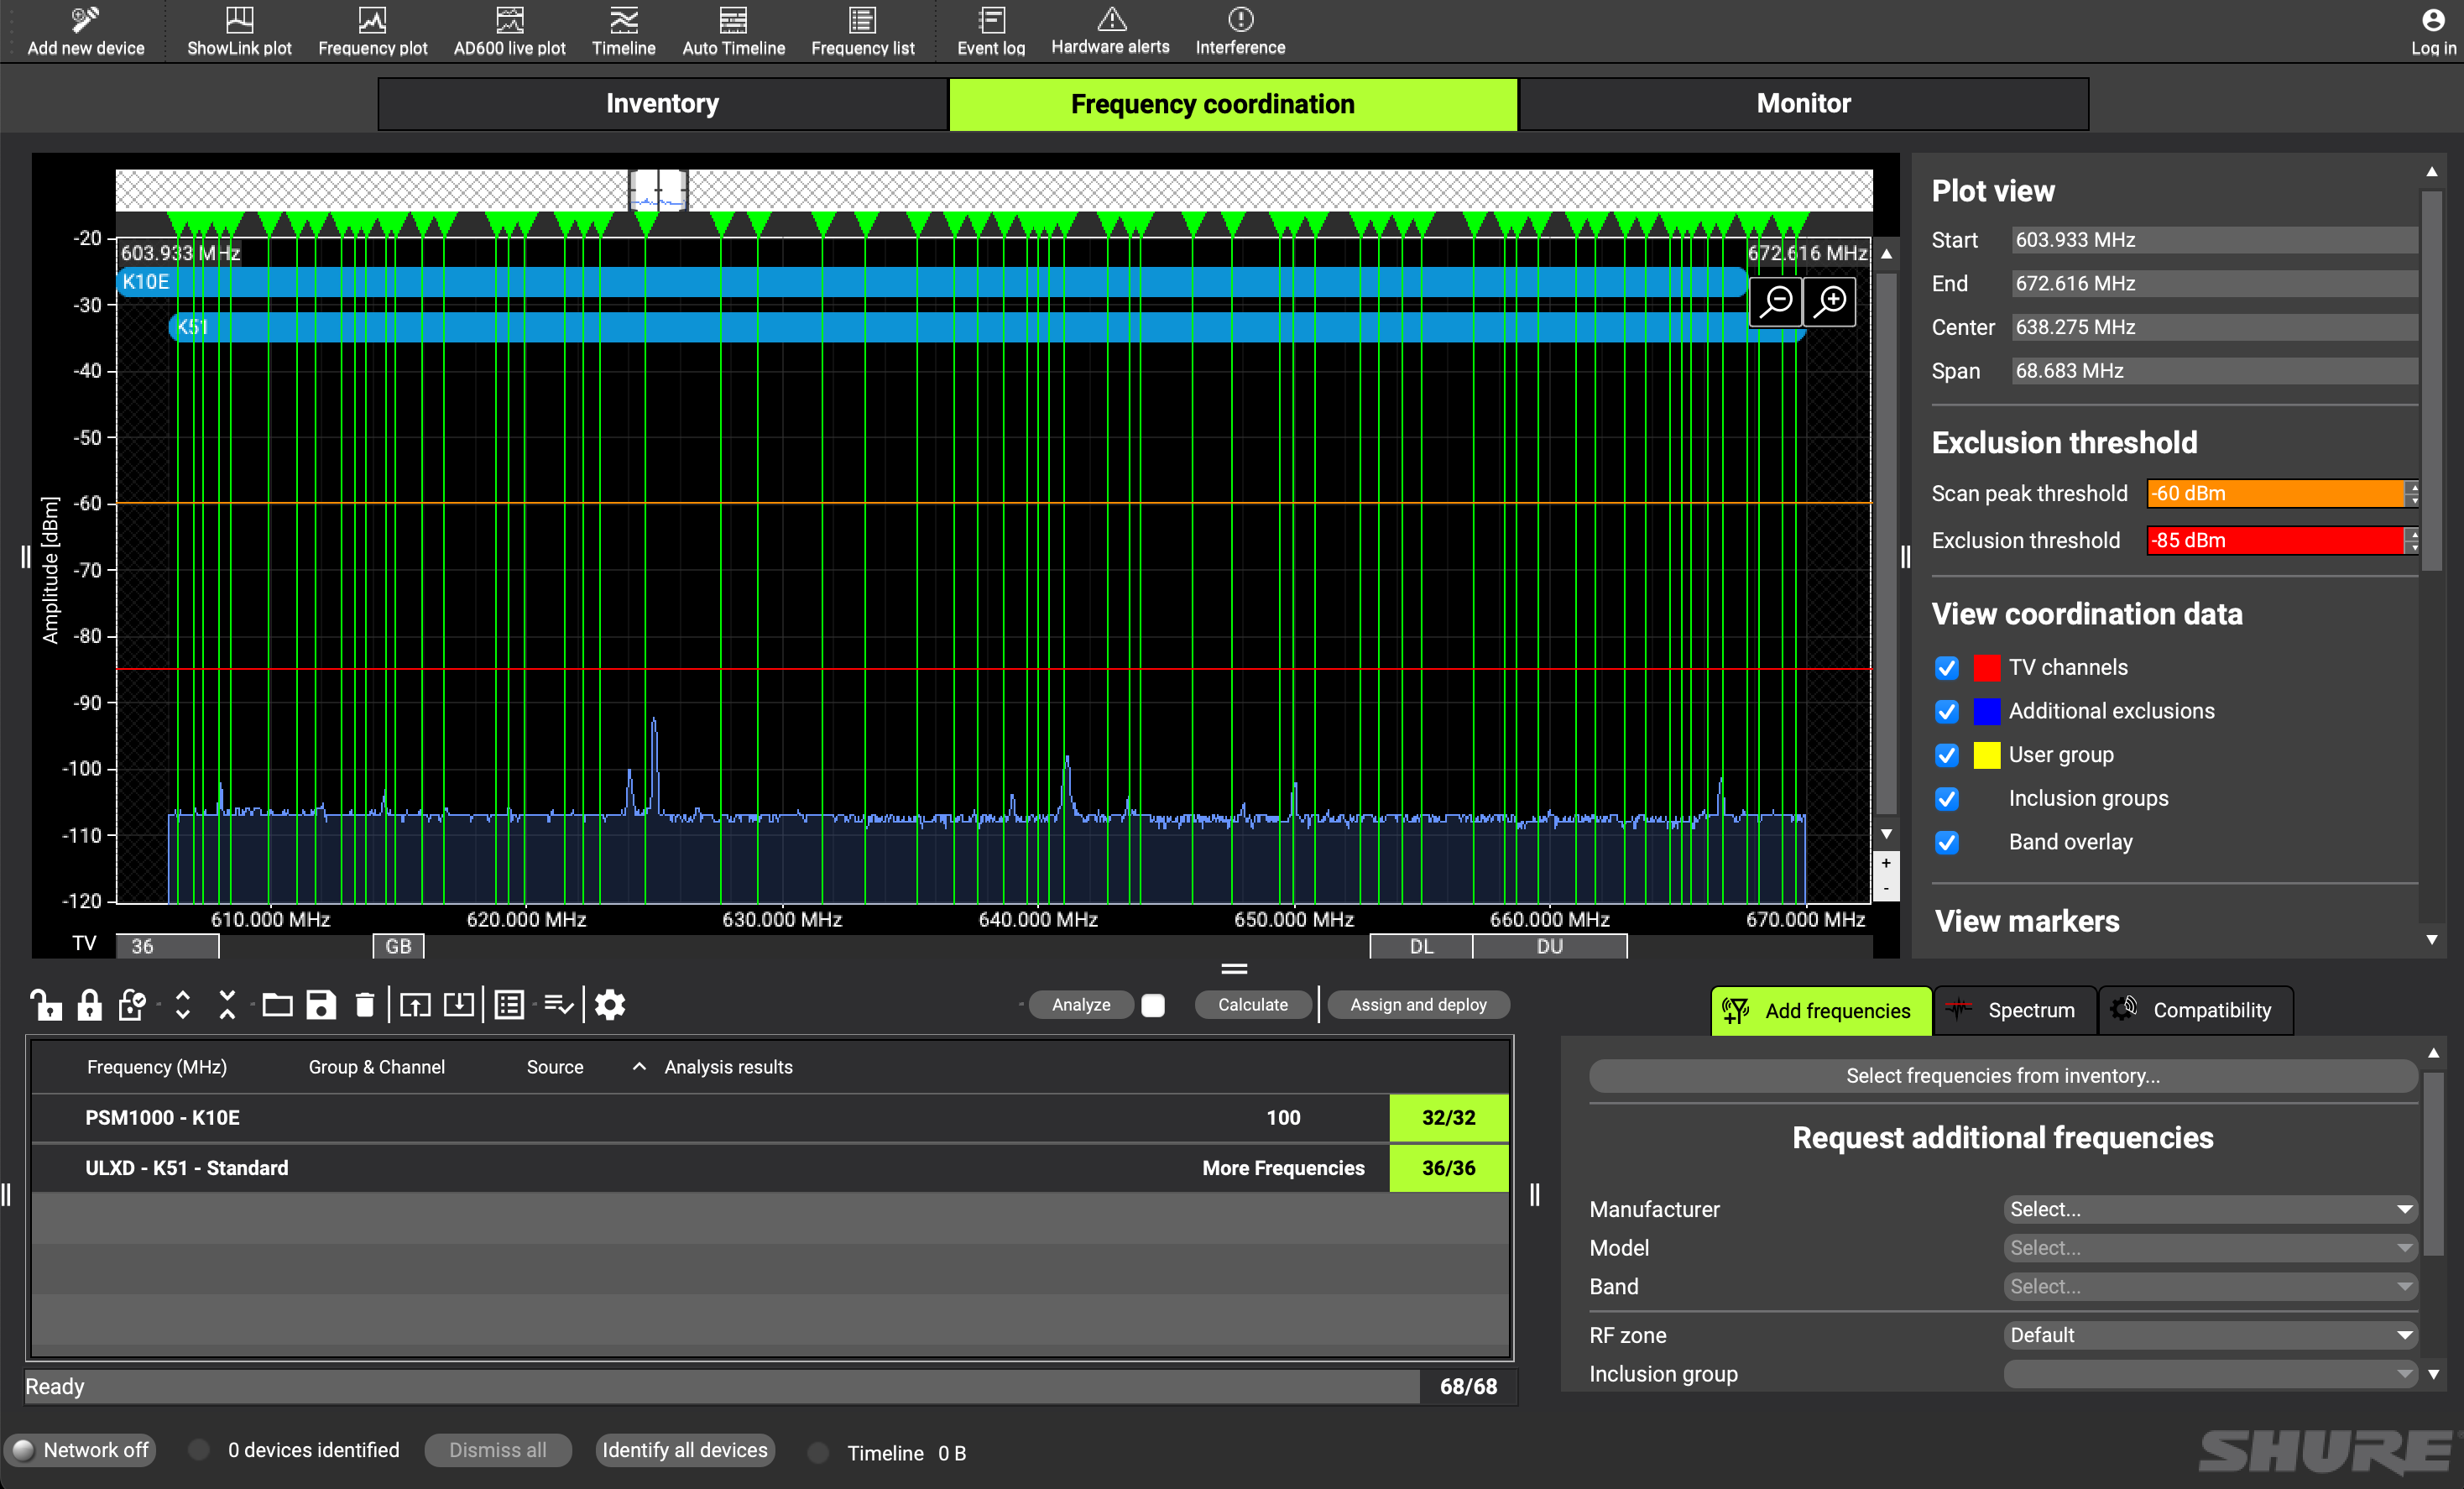Click the frequency list view icon
This screenshot has height=1489, width=2464.
[509, 1004]
